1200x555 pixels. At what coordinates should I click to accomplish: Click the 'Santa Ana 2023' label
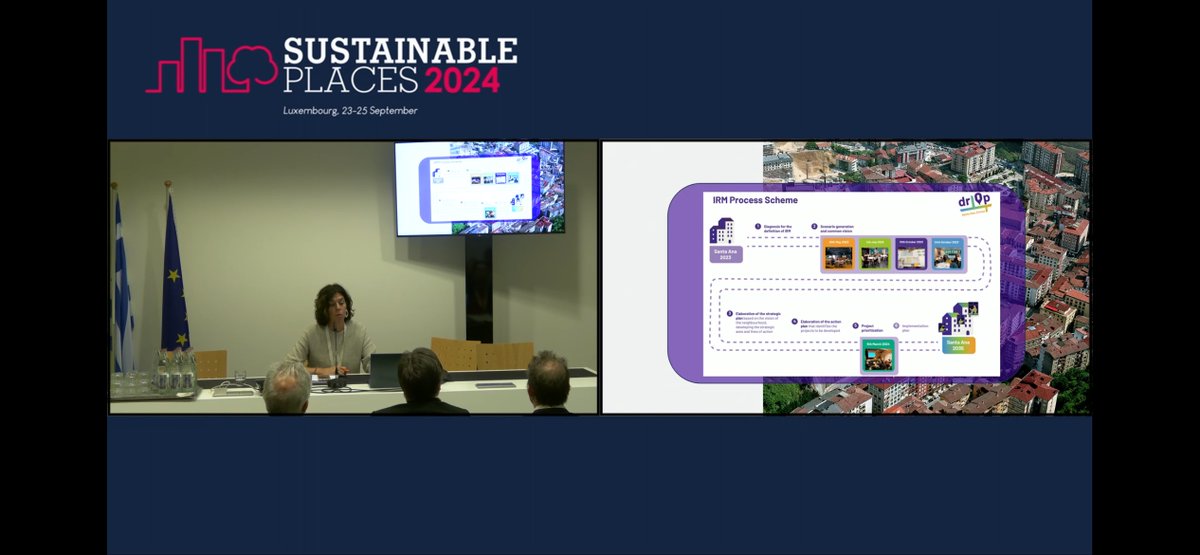[x=726, y=254]
